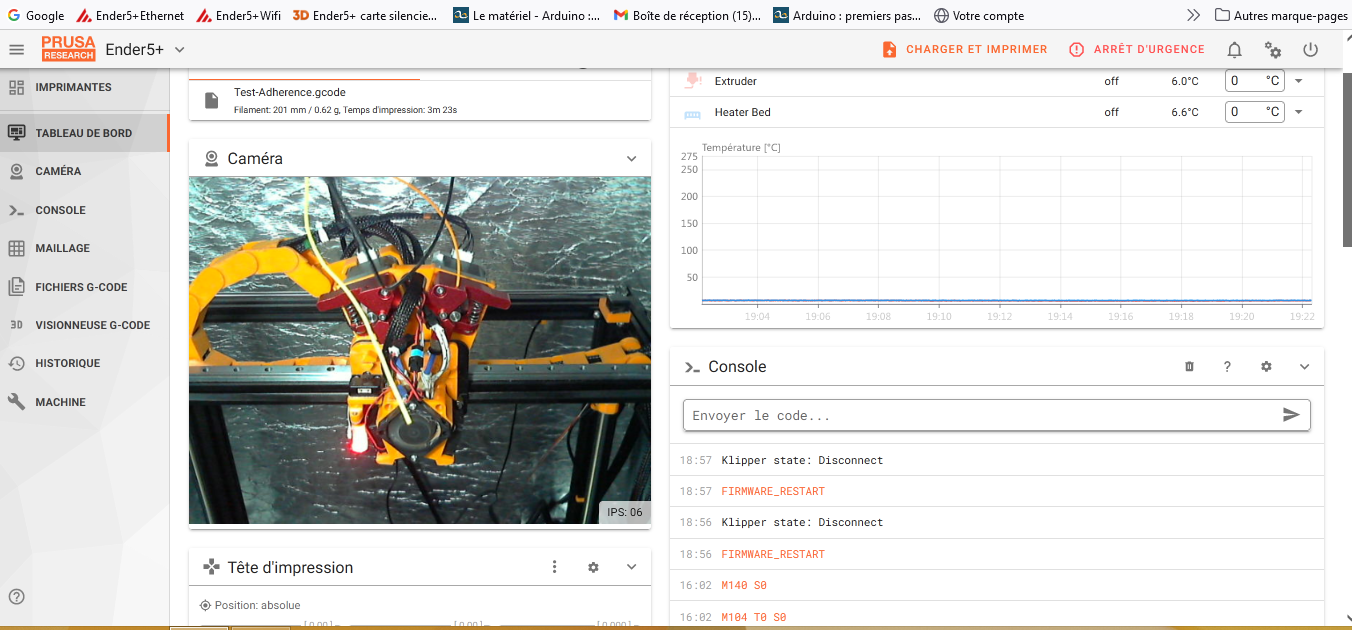Screen dimensions: 1352x630
Task: Clear the console with trash icon
Action: 1189,367
